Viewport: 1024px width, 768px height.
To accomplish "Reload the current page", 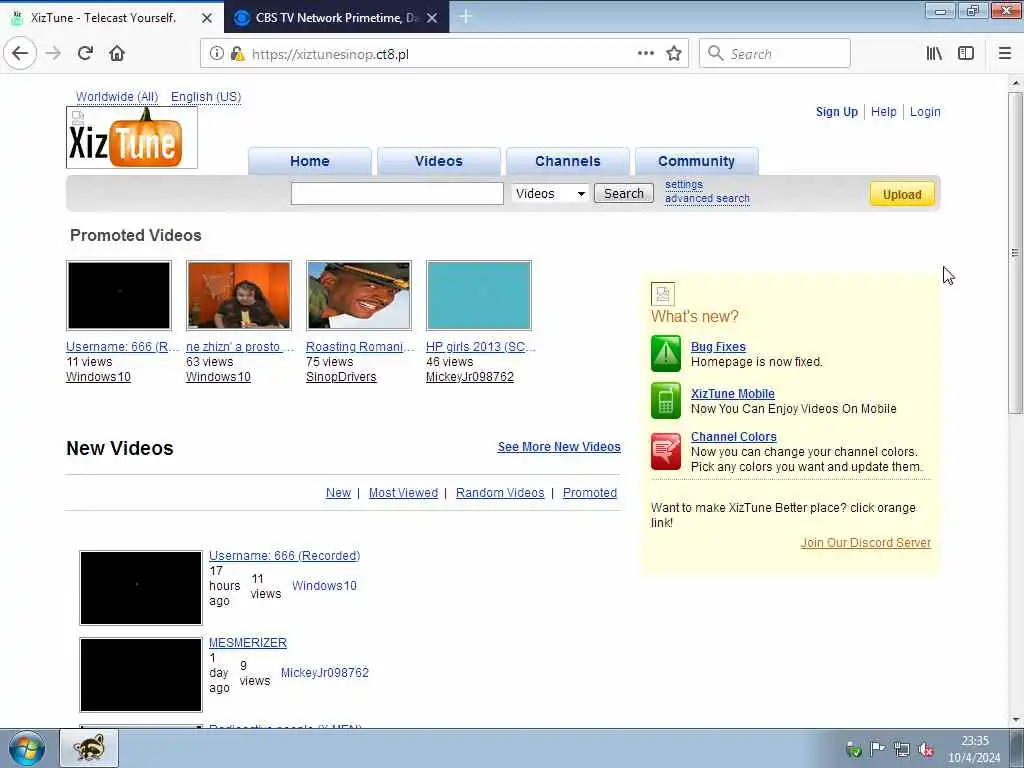I will [x=85, y=54].
